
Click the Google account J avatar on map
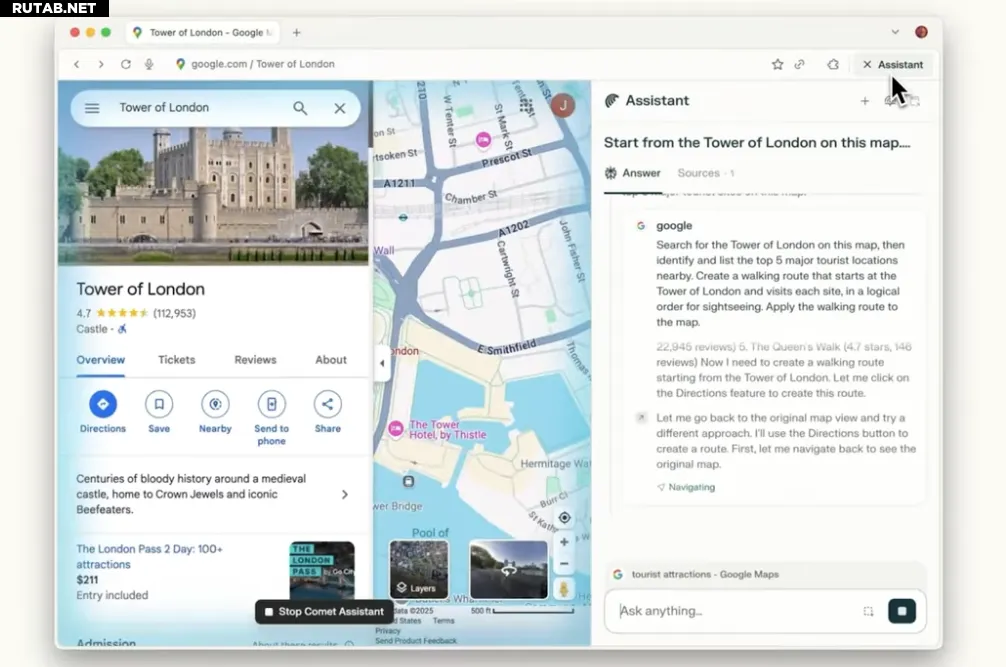tap(563, 106)
